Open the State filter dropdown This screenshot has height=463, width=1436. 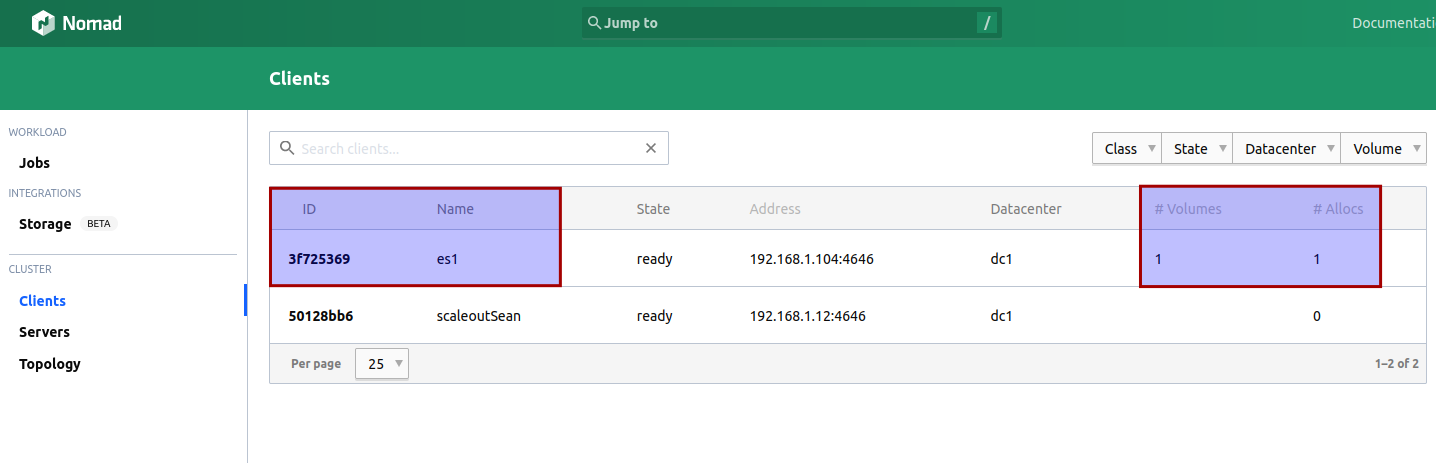point(1196,148)
